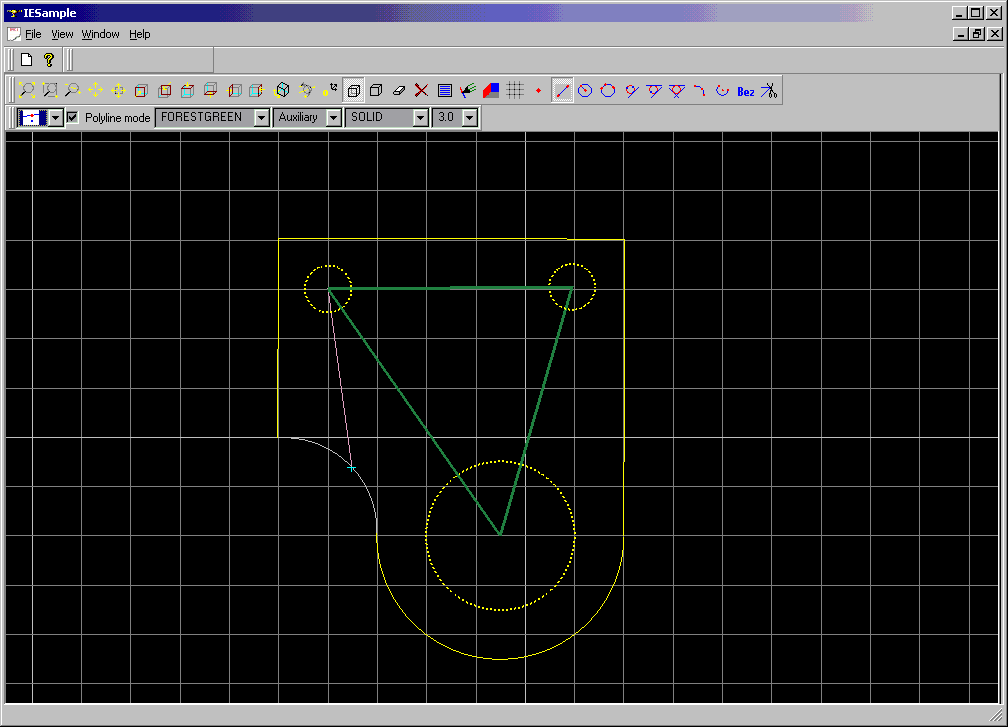The width and height of the screenshot is (1008, 727).
Task: Open the Window menu
Action: click(x=100, y=34)
